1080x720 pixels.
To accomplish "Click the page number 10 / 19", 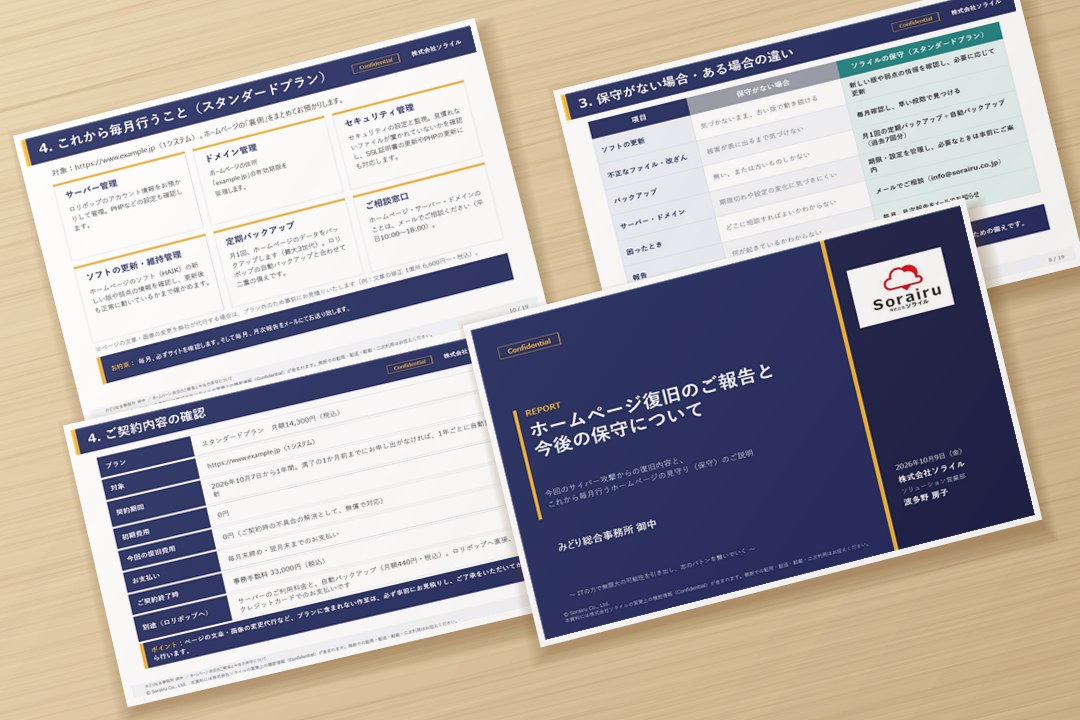I will (517, 308).
